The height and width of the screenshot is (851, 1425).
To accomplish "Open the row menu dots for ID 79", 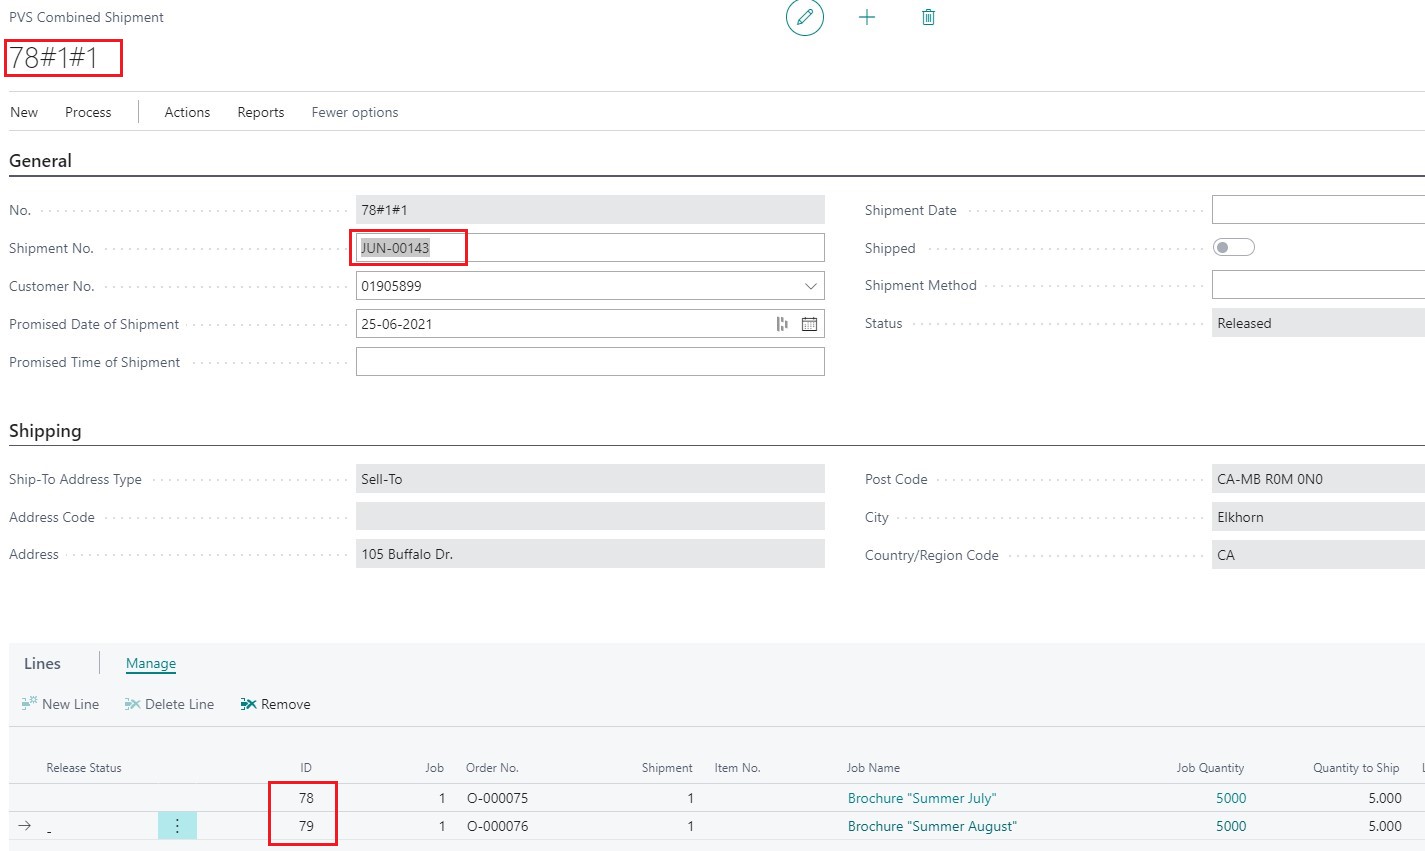I will (177, 826).
